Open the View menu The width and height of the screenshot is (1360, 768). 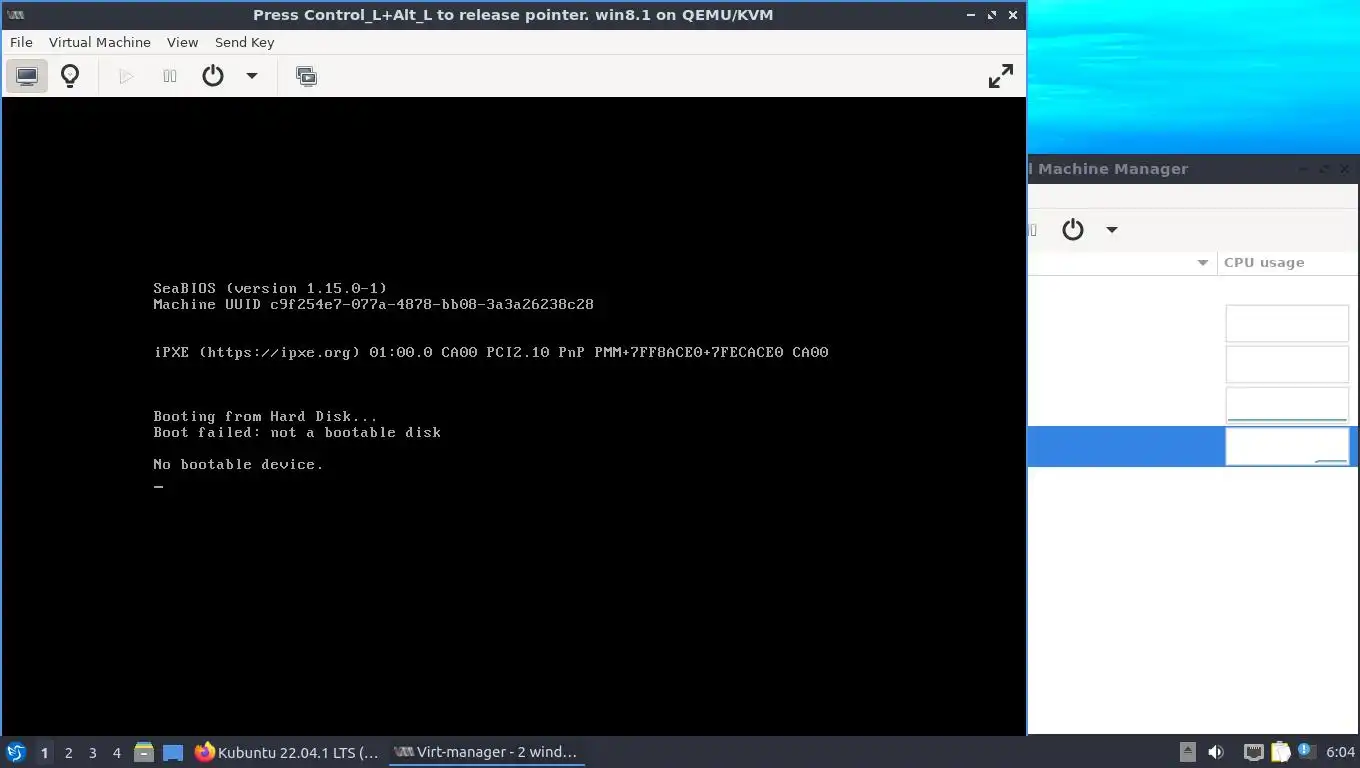click(182, 42)
